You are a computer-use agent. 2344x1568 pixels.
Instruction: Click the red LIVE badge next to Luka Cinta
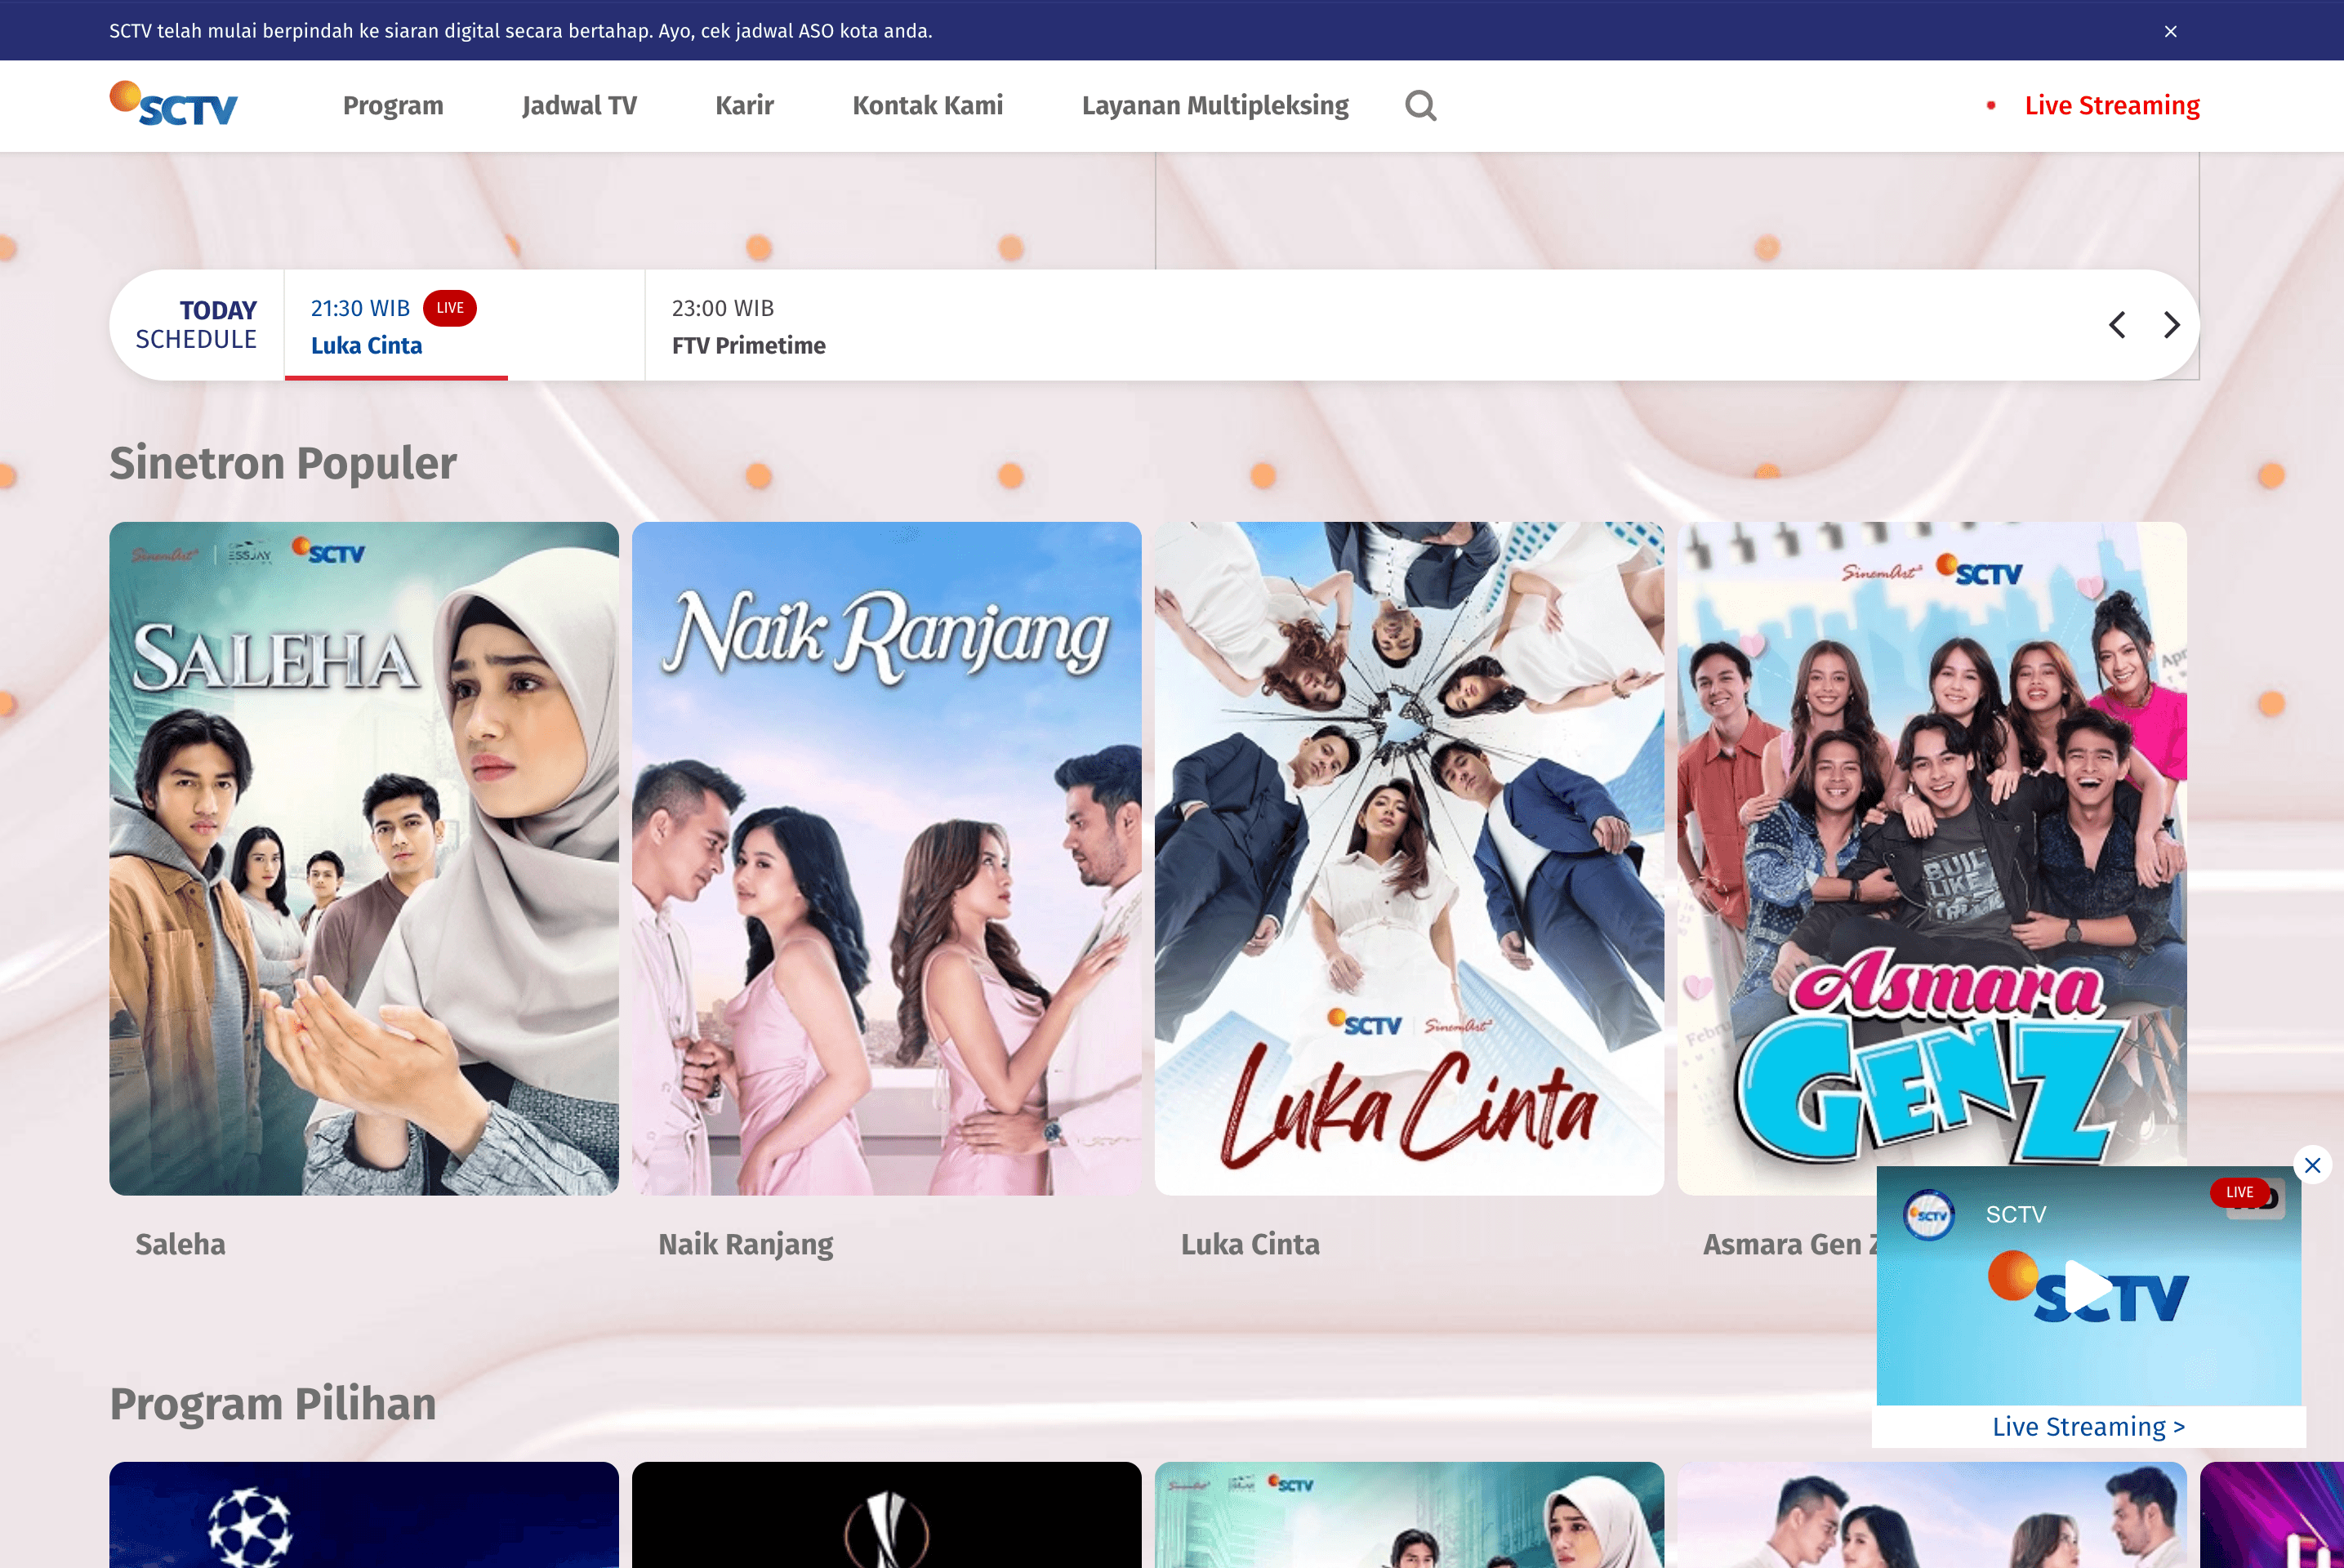[x=450, y=308]
